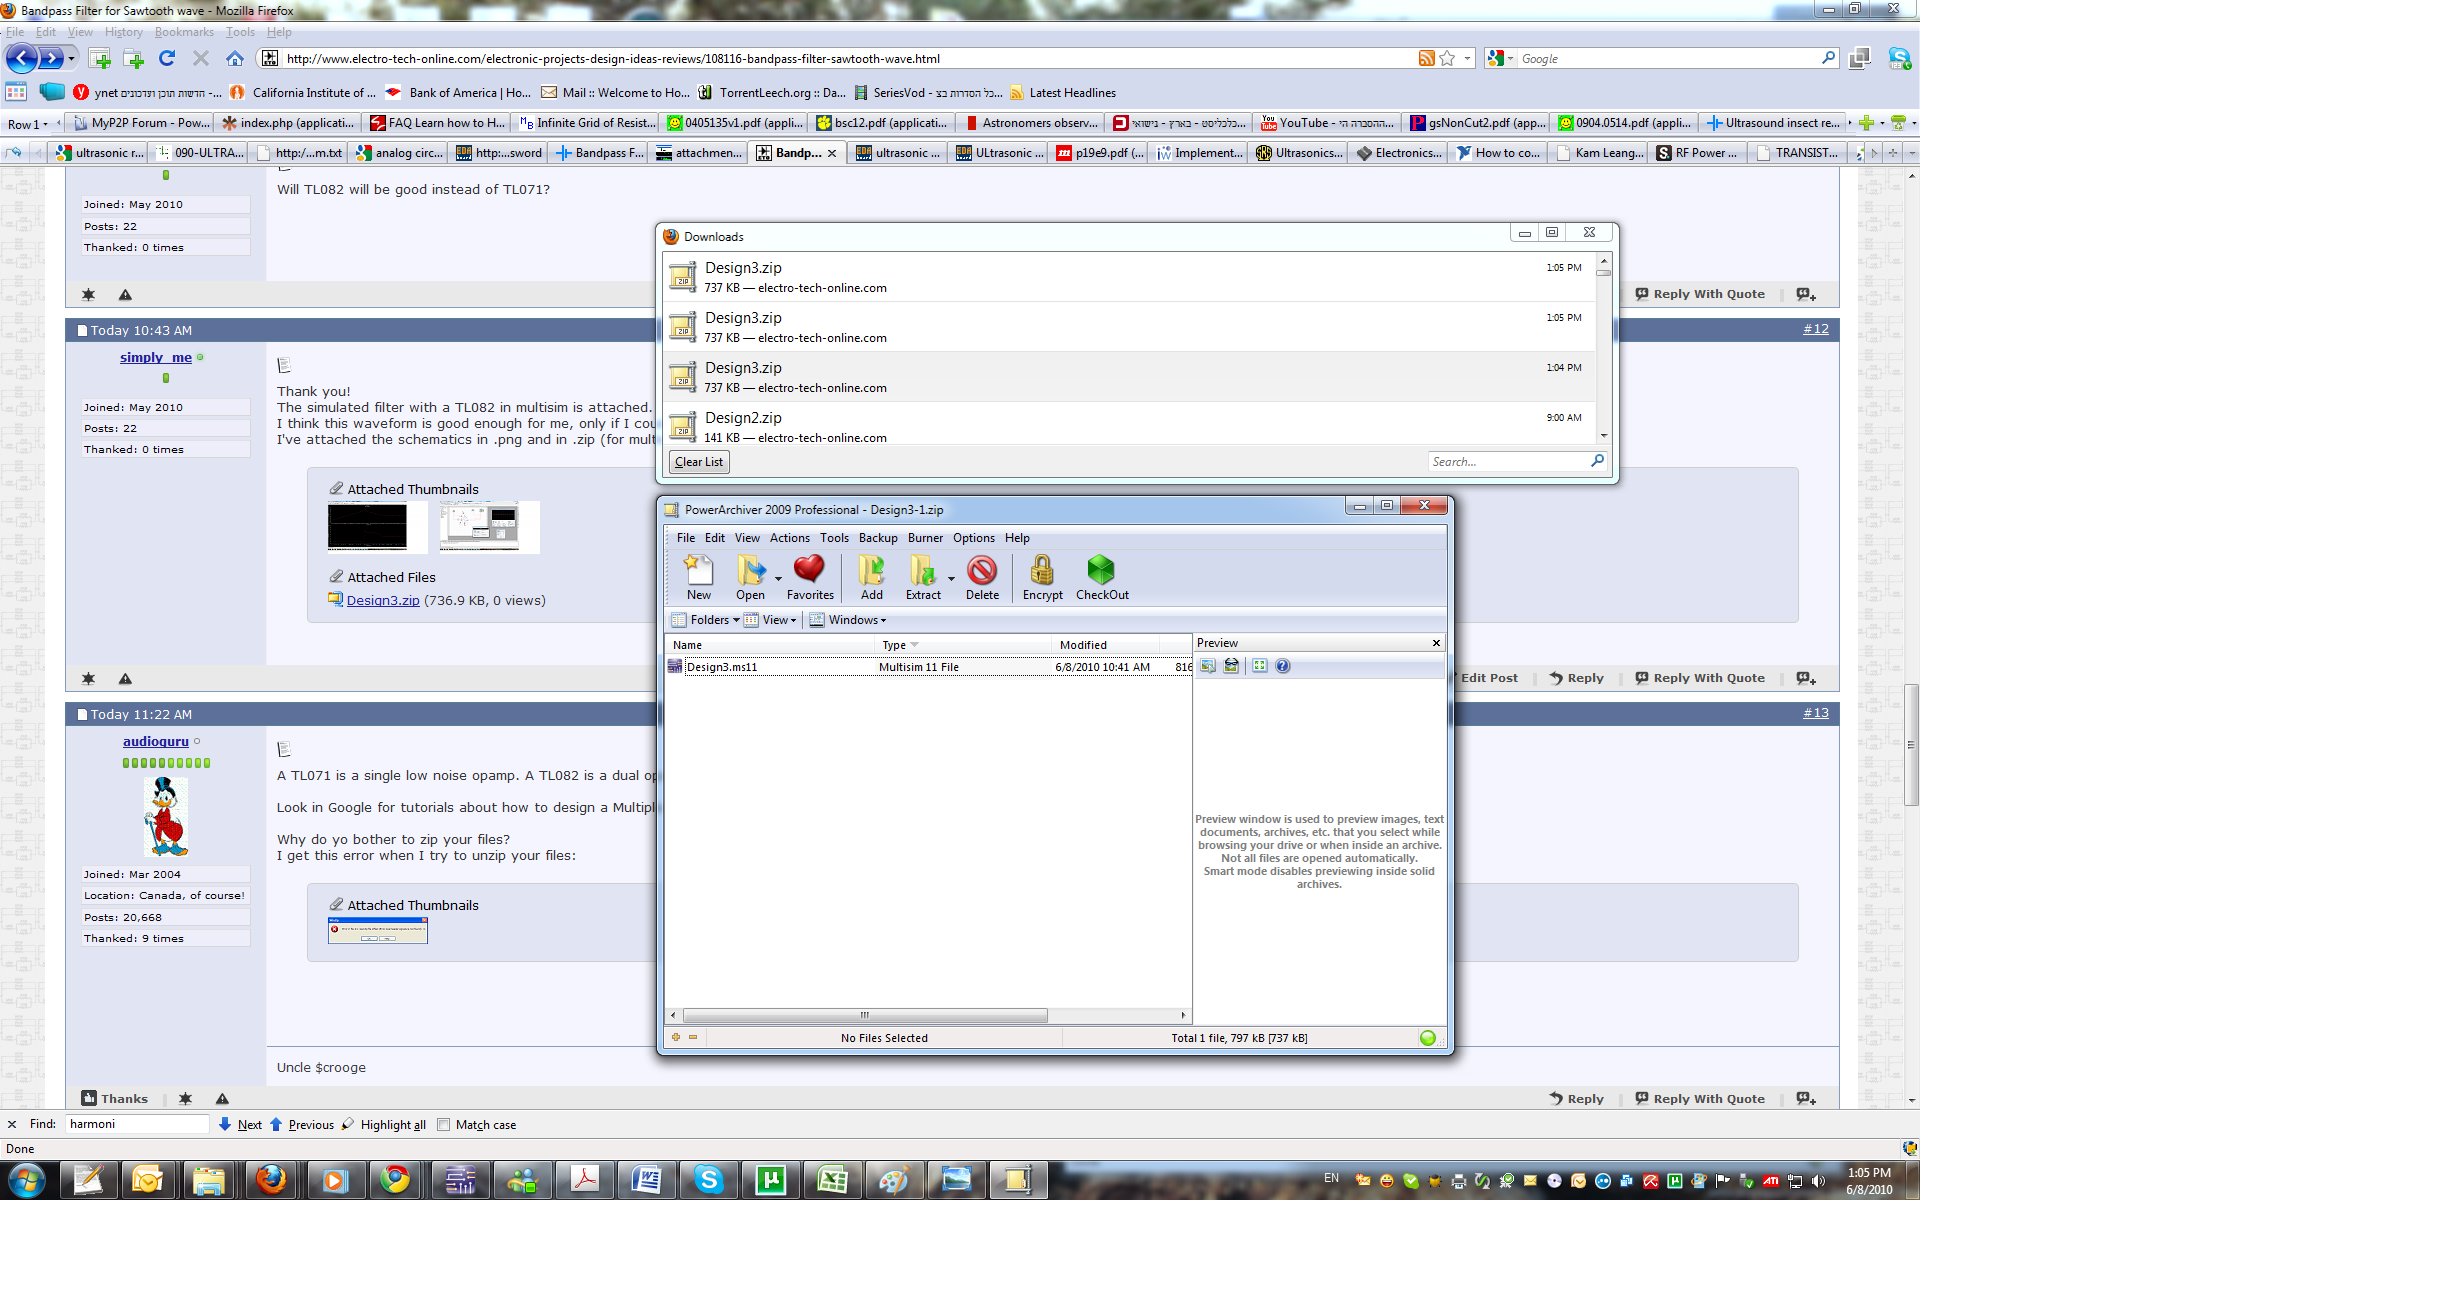Image resolution: width=2441 pixels, height=1293 pixels.
Task: Click the Find Next blue down arrow
Action: (x=225, y=1124)
